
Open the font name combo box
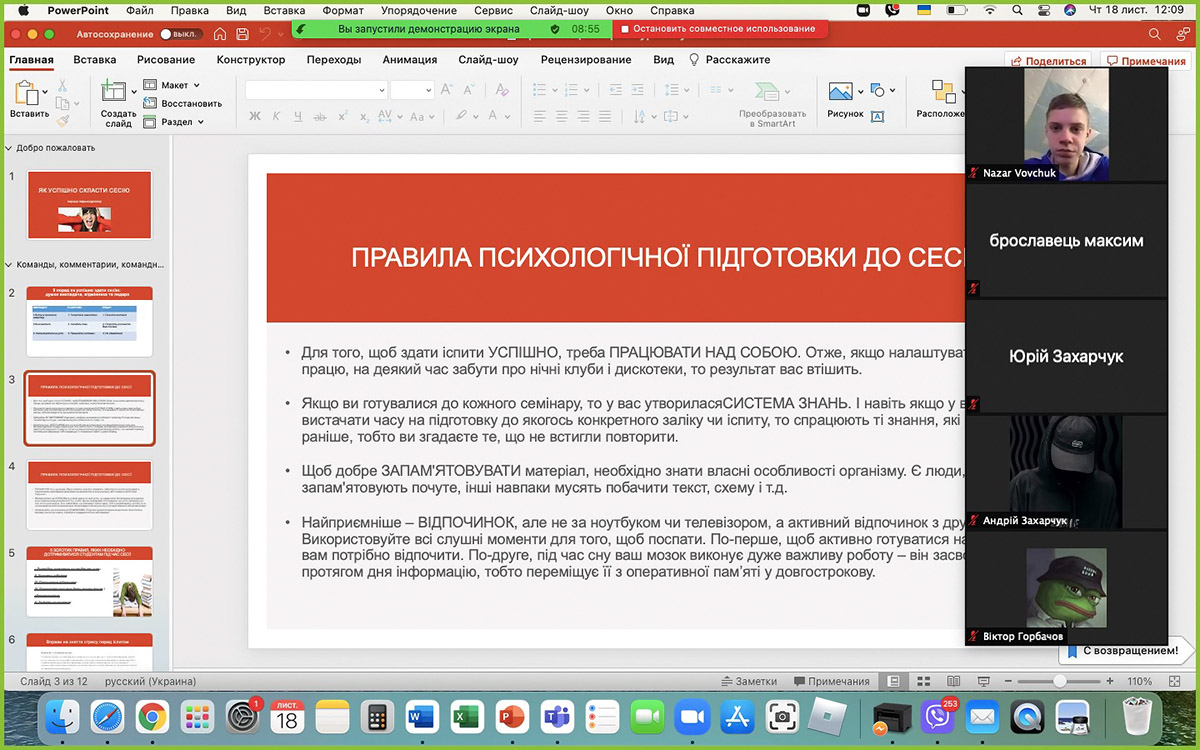(316, 90)
